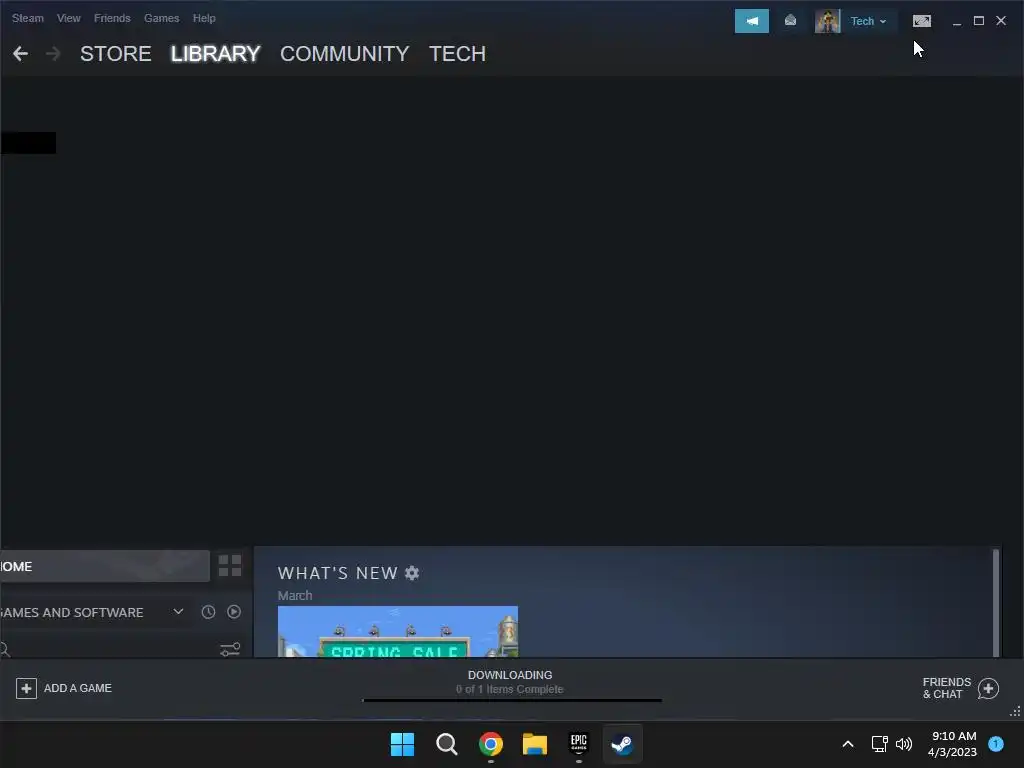Launch Google Chrome from taskbar

pyautogui.click(x=490, y=744)
